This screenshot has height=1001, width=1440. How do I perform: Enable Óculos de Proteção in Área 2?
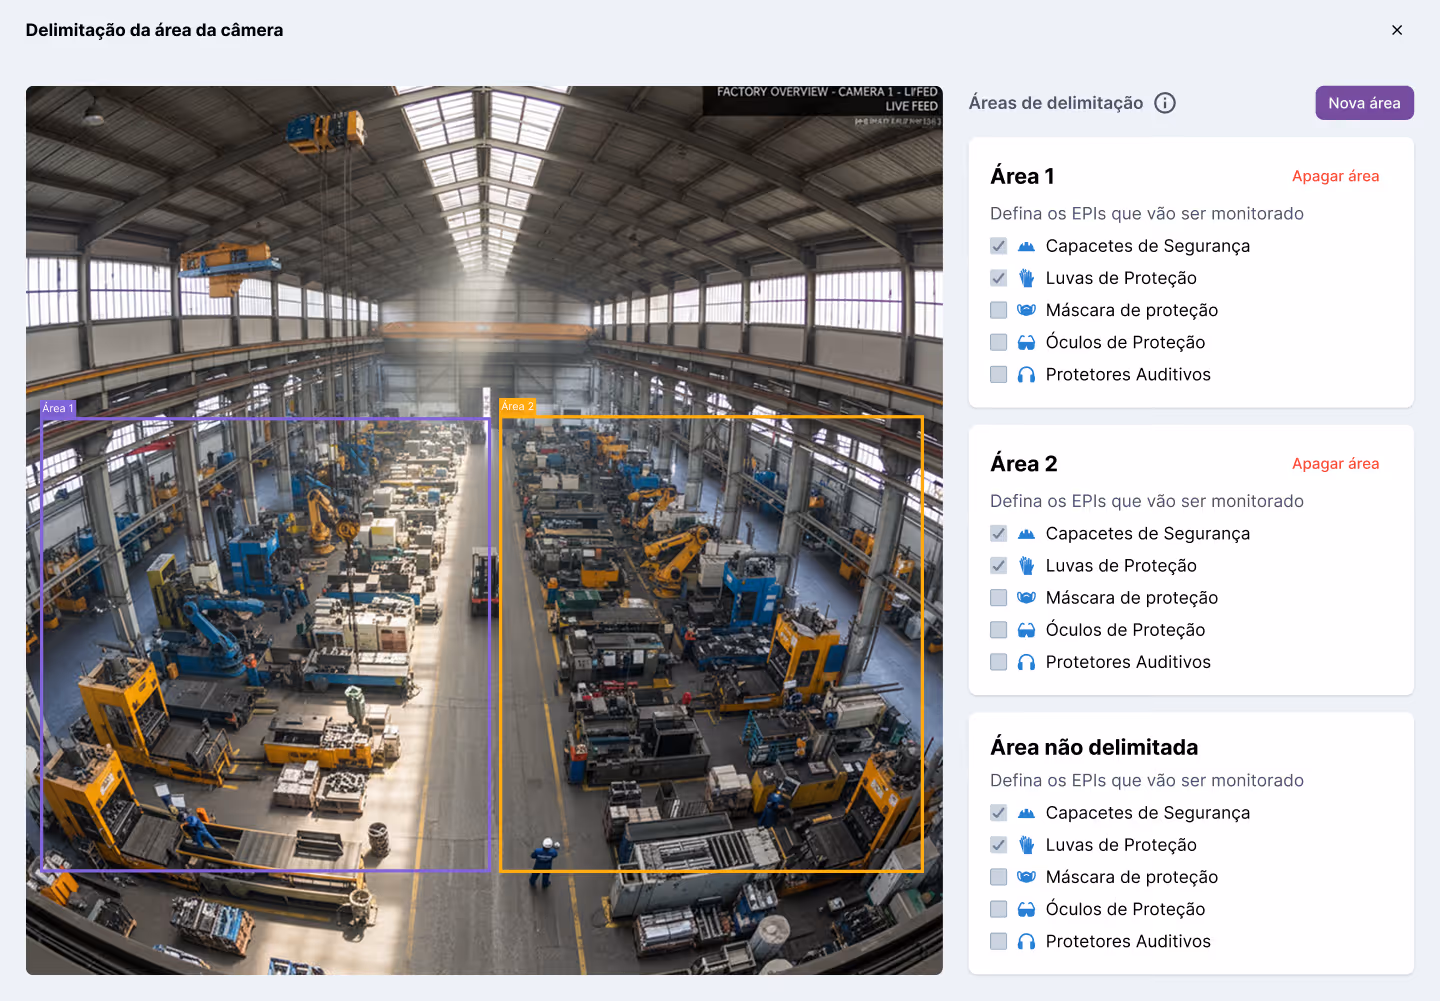pos(998,630)
